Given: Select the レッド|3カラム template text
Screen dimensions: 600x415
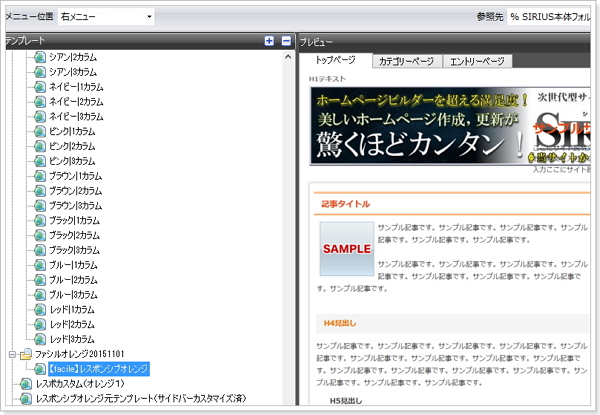Looking at the screenshot, I should [72, 339].
